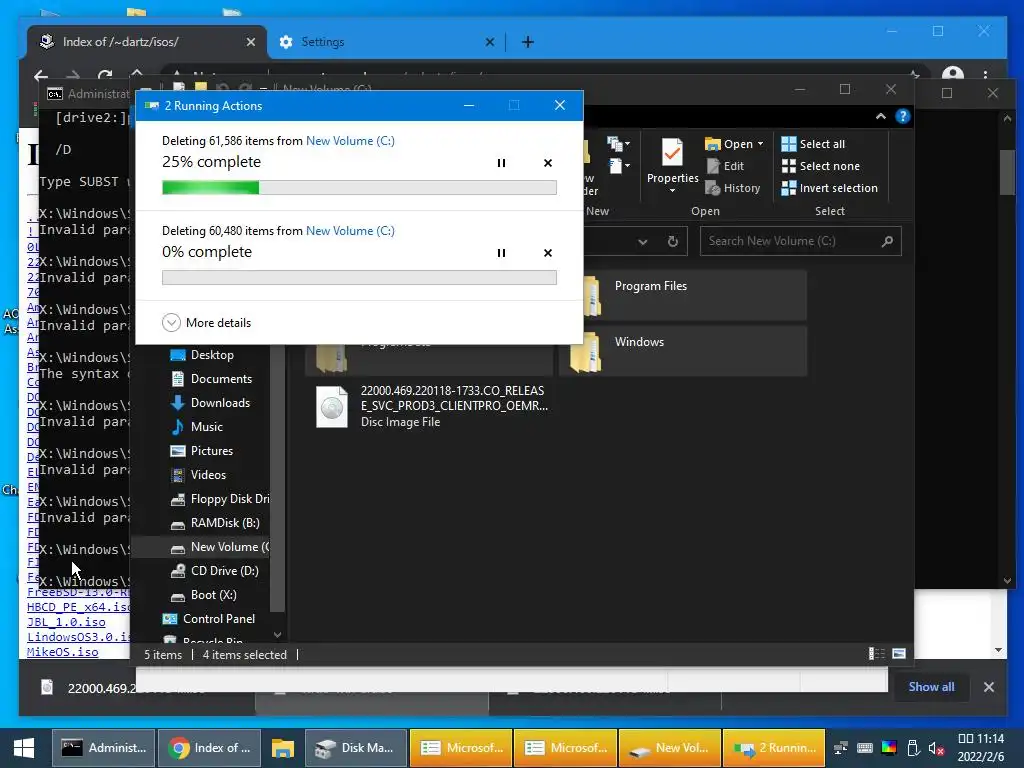The height and width of the screenshot is (768, 1024).
Task: Select Floppy Disk Drive in navigation pane
Action: (219, 499)
